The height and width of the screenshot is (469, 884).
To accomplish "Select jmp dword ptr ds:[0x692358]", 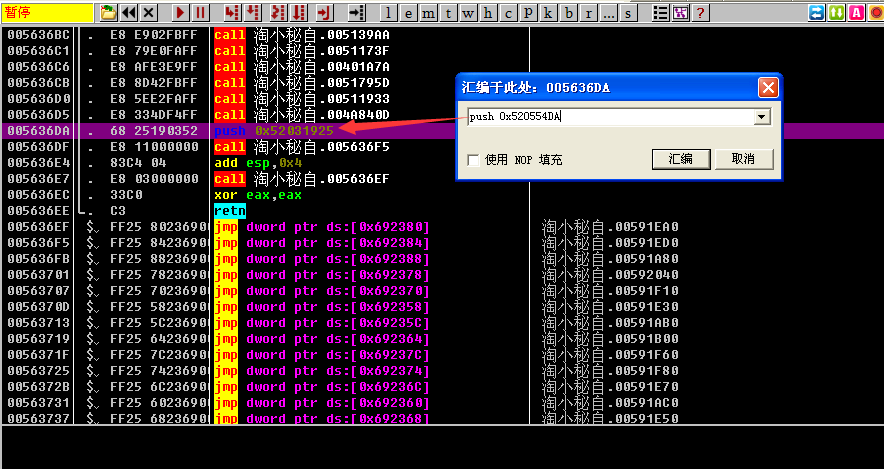I will 322,307.
